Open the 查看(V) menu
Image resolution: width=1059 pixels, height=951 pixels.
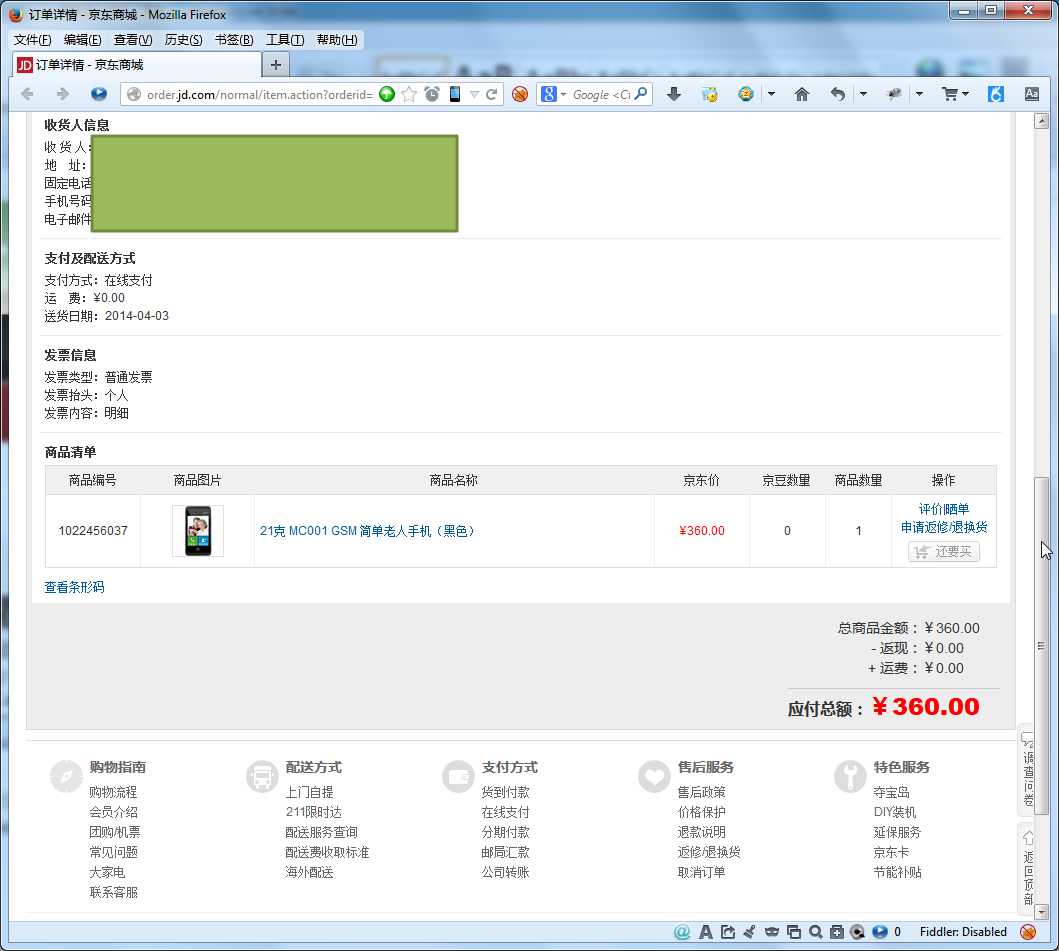[133, 40]
